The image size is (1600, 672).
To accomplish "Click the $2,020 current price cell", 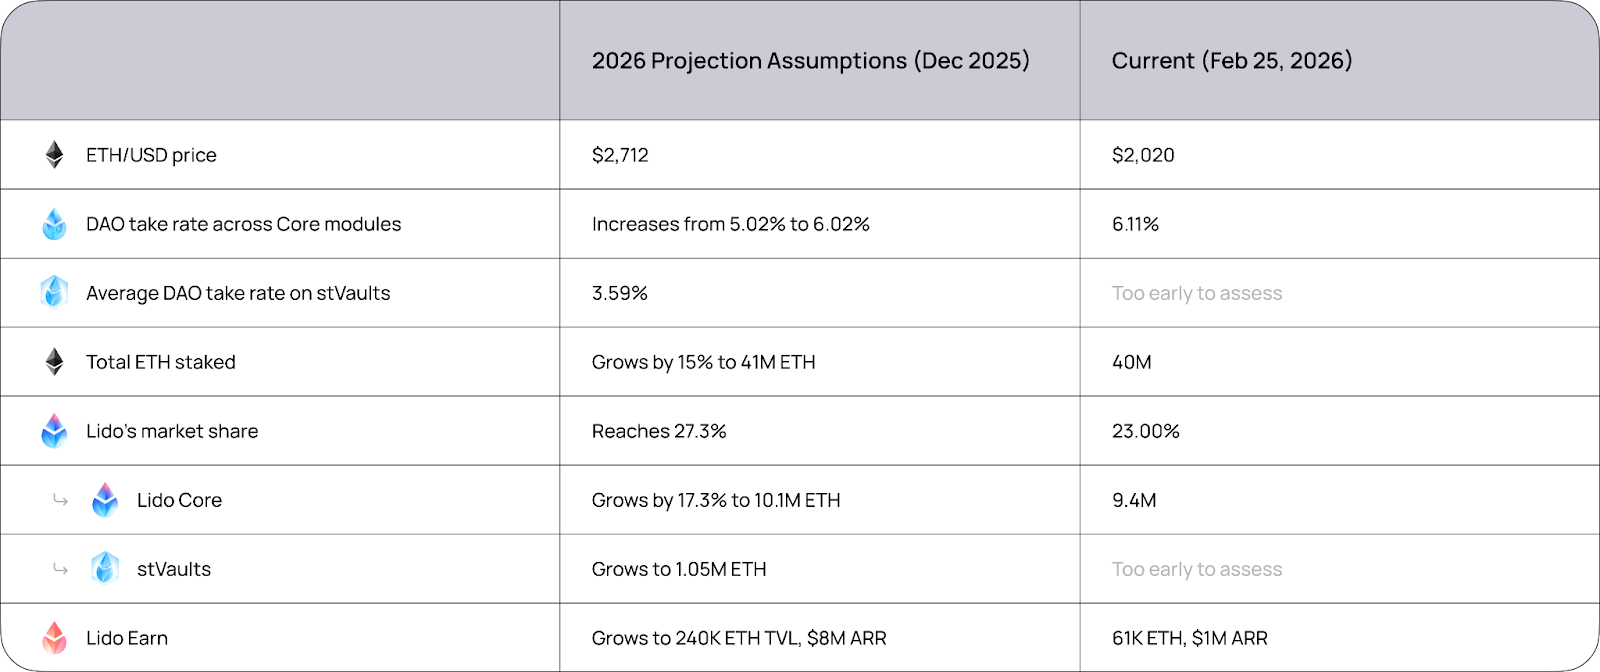I will click(x=1143, y=155).
